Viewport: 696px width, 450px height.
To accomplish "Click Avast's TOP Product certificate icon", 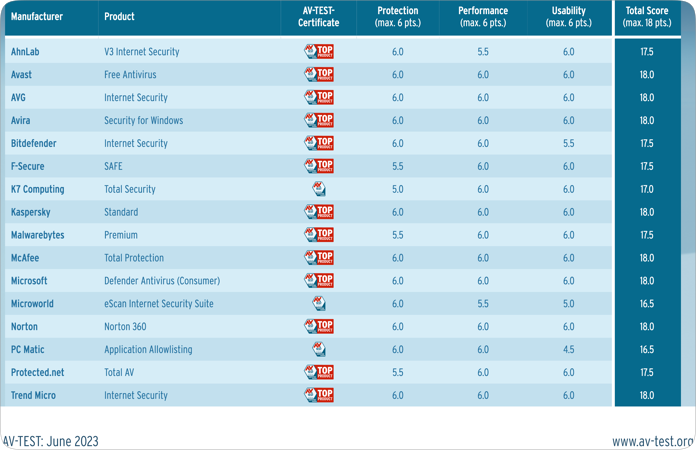I will coord(319,74).
